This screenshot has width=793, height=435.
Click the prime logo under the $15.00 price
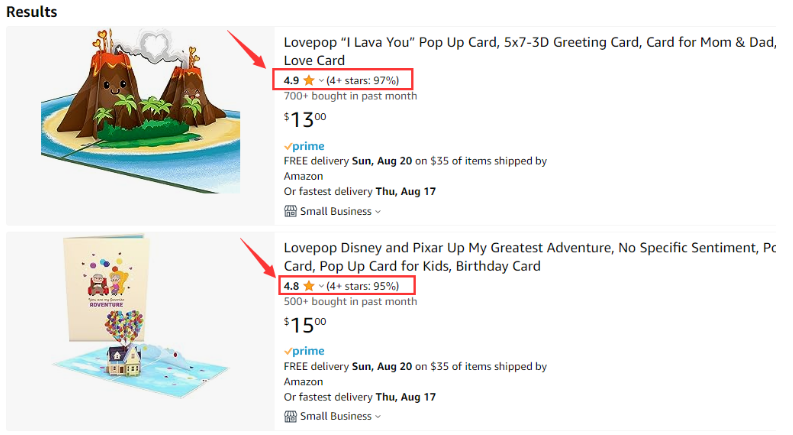click(x=304, y=351)
